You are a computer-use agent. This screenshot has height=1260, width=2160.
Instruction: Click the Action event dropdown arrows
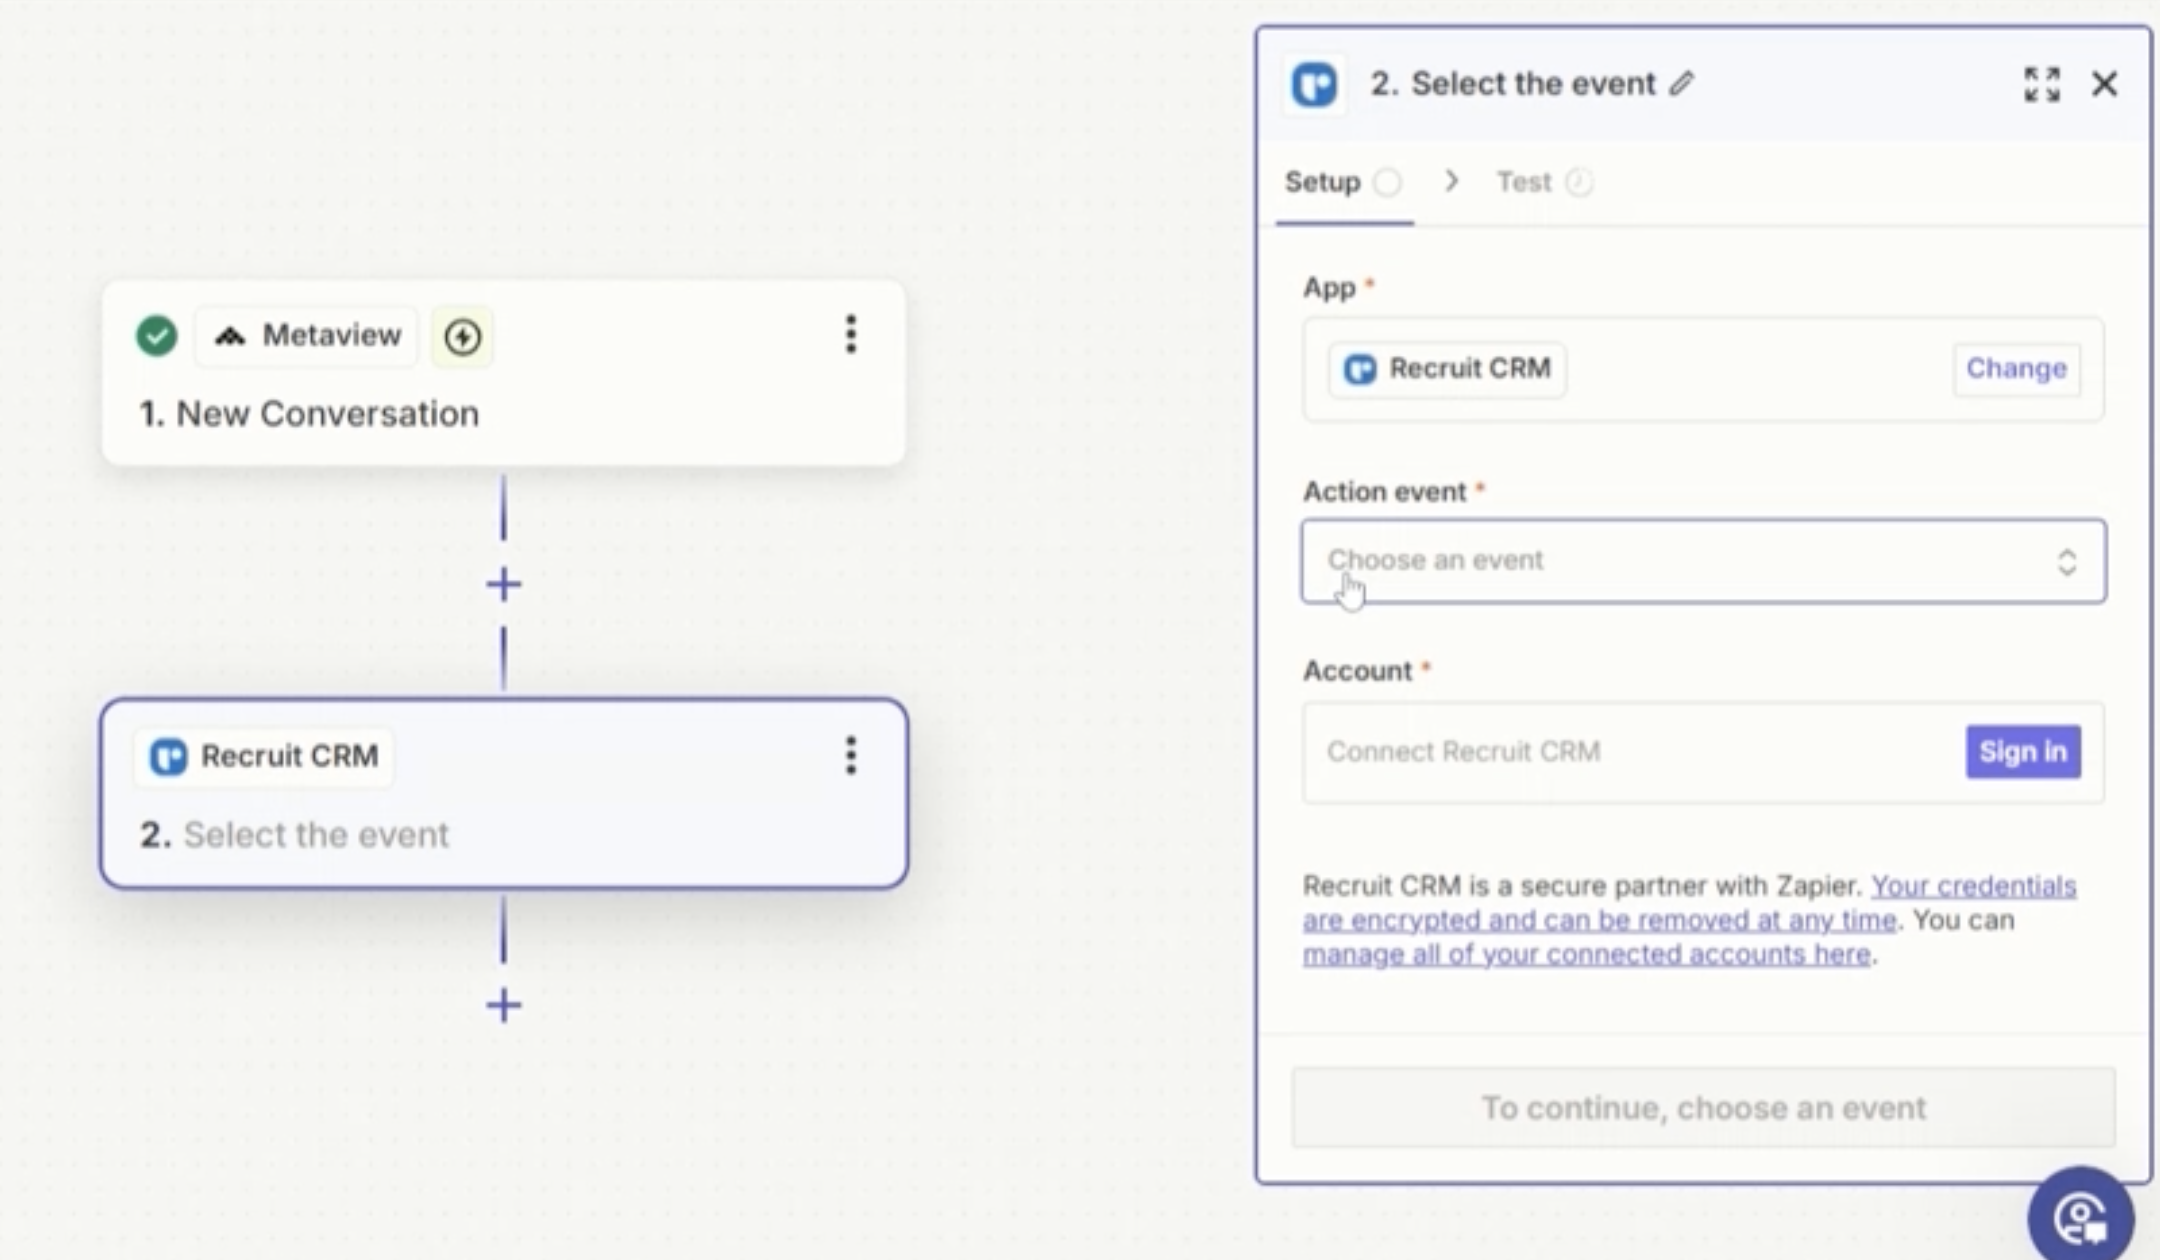[2066, 562]
